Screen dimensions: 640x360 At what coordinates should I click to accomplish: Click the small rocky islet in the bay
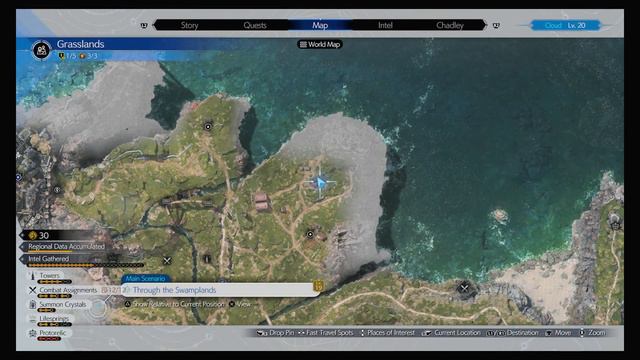tap(500, 215)
